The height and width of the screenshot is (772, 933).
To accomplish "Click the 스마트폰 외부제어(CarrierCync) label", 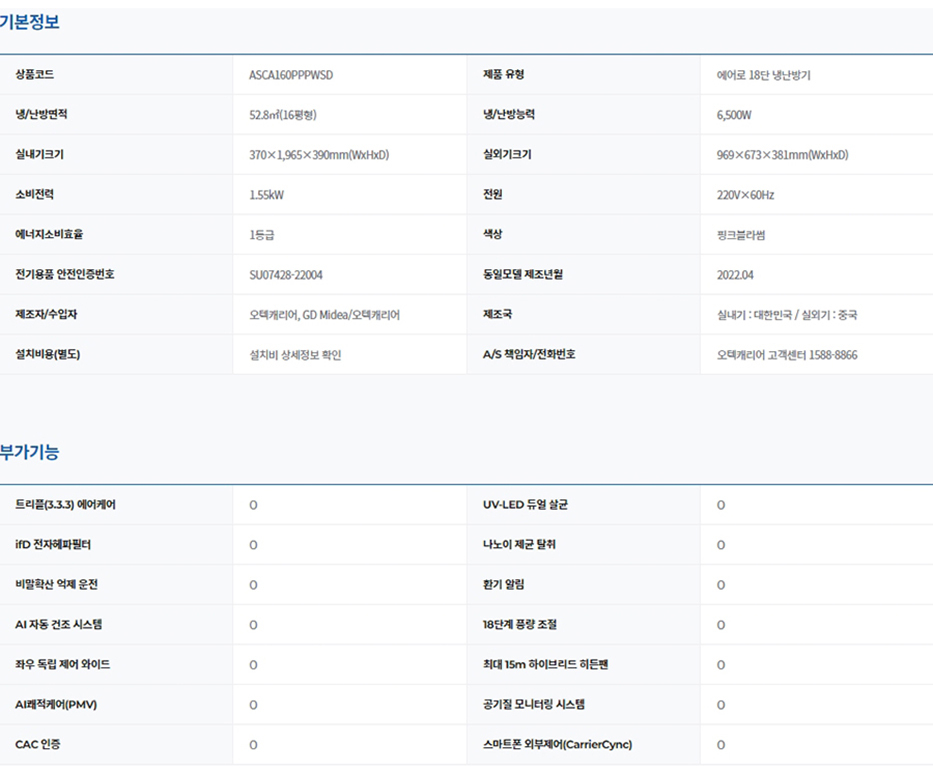I will pyautogui.click(x=557, y=745).
